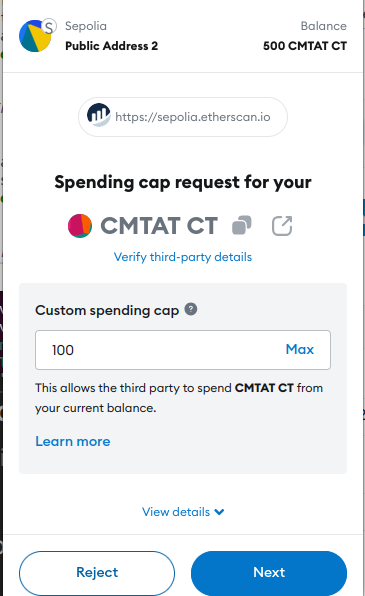The image size is (365, 596).
Task: Open token in block explorer icon
Action: click(x=282, y=226)
